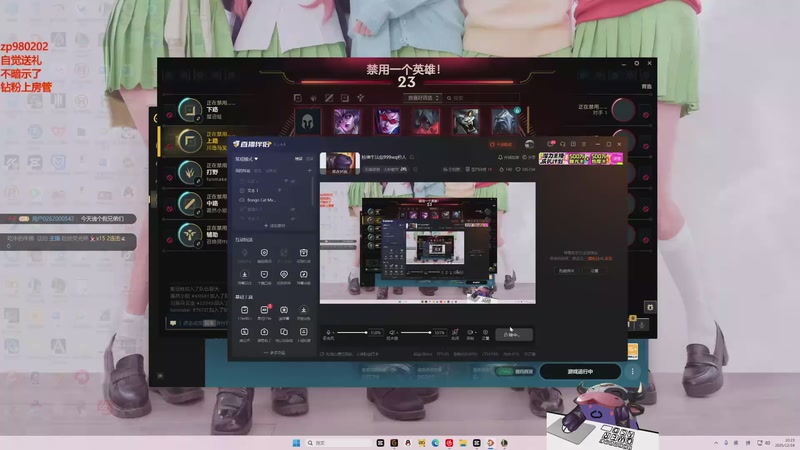The height and width of the screenshot is (450, 800).
Task: Open the three-dot menu beside 游戏运行中
Action: [x=633, y=371]
